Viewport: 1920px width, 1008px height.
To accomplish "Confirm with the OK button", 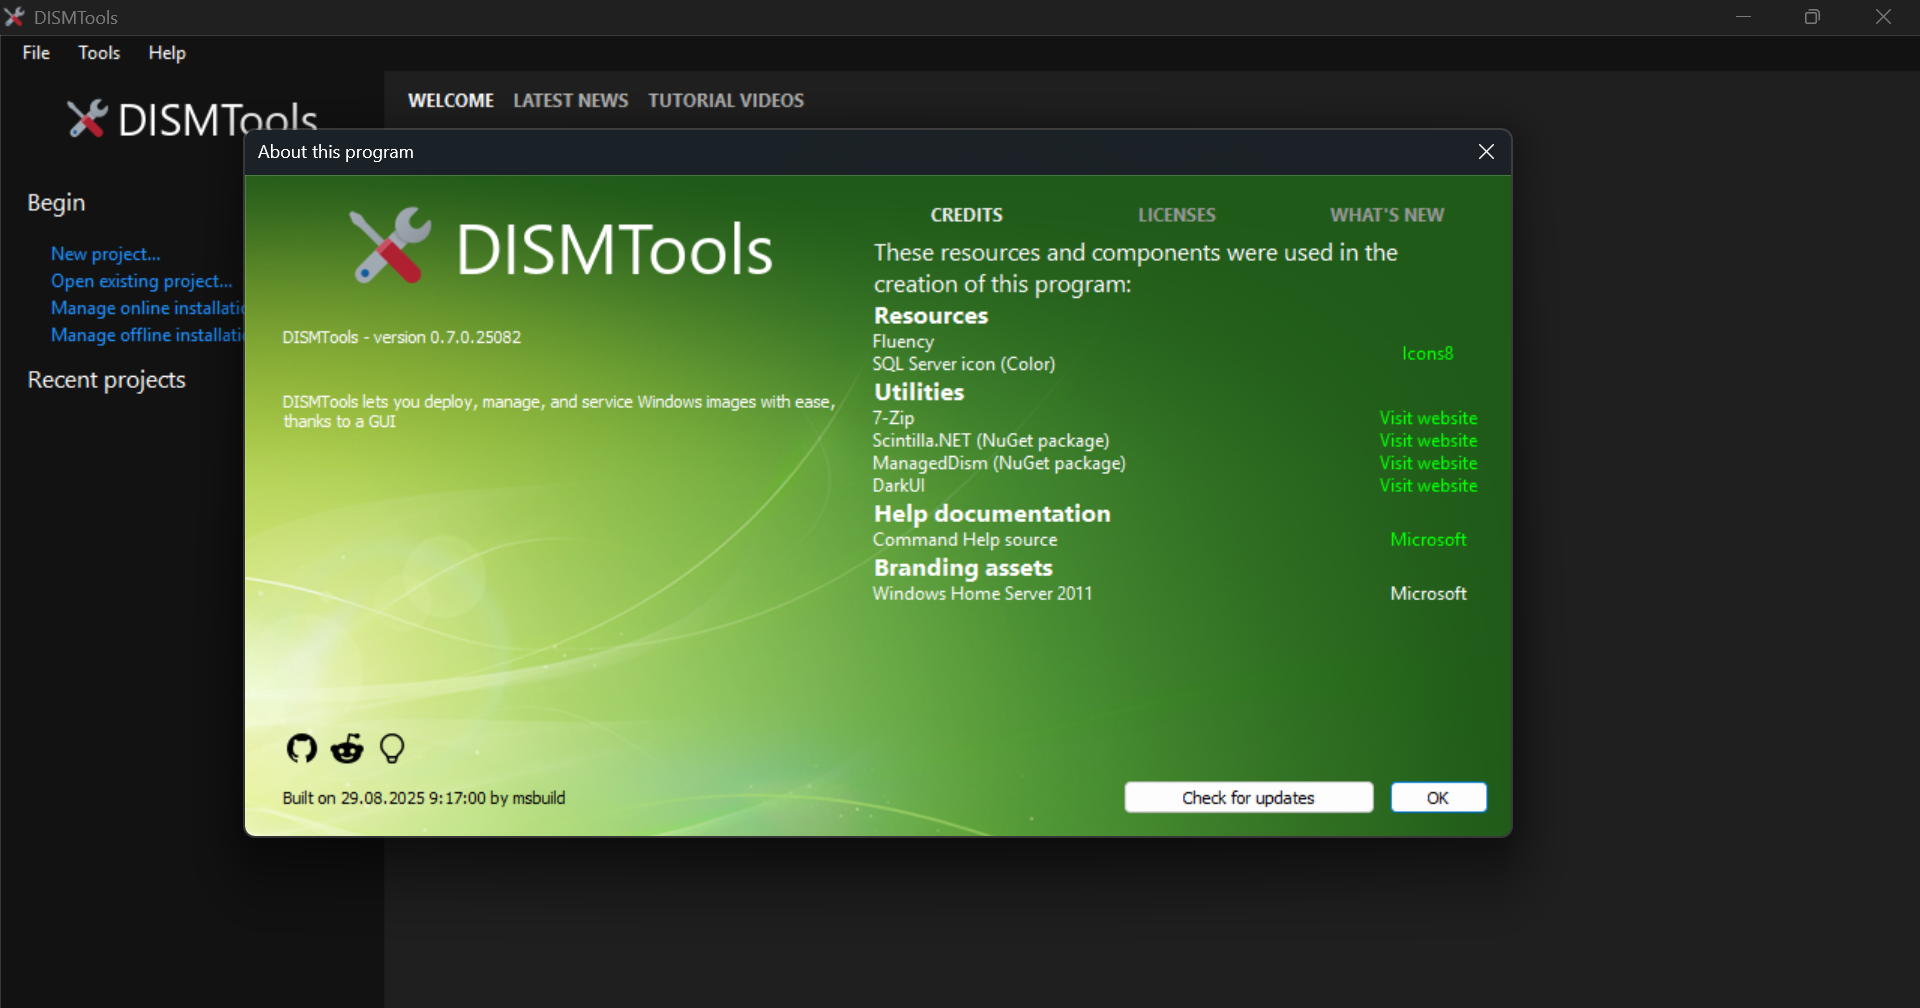I will click(x=1438, y=798).
